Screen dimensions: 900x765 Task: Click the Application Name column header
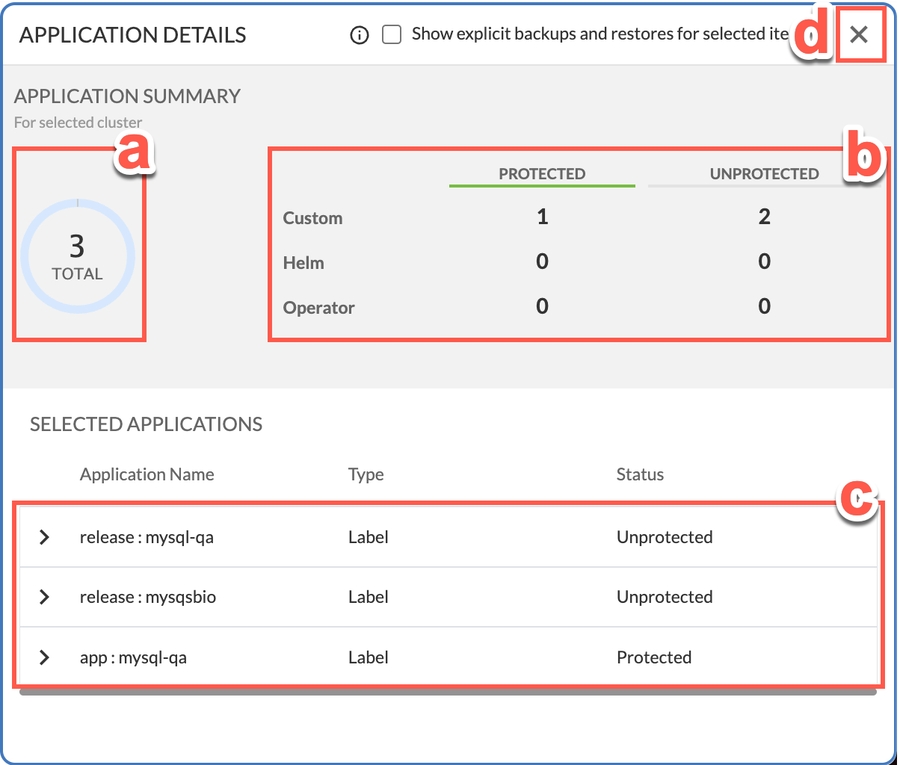click(147, 474)
